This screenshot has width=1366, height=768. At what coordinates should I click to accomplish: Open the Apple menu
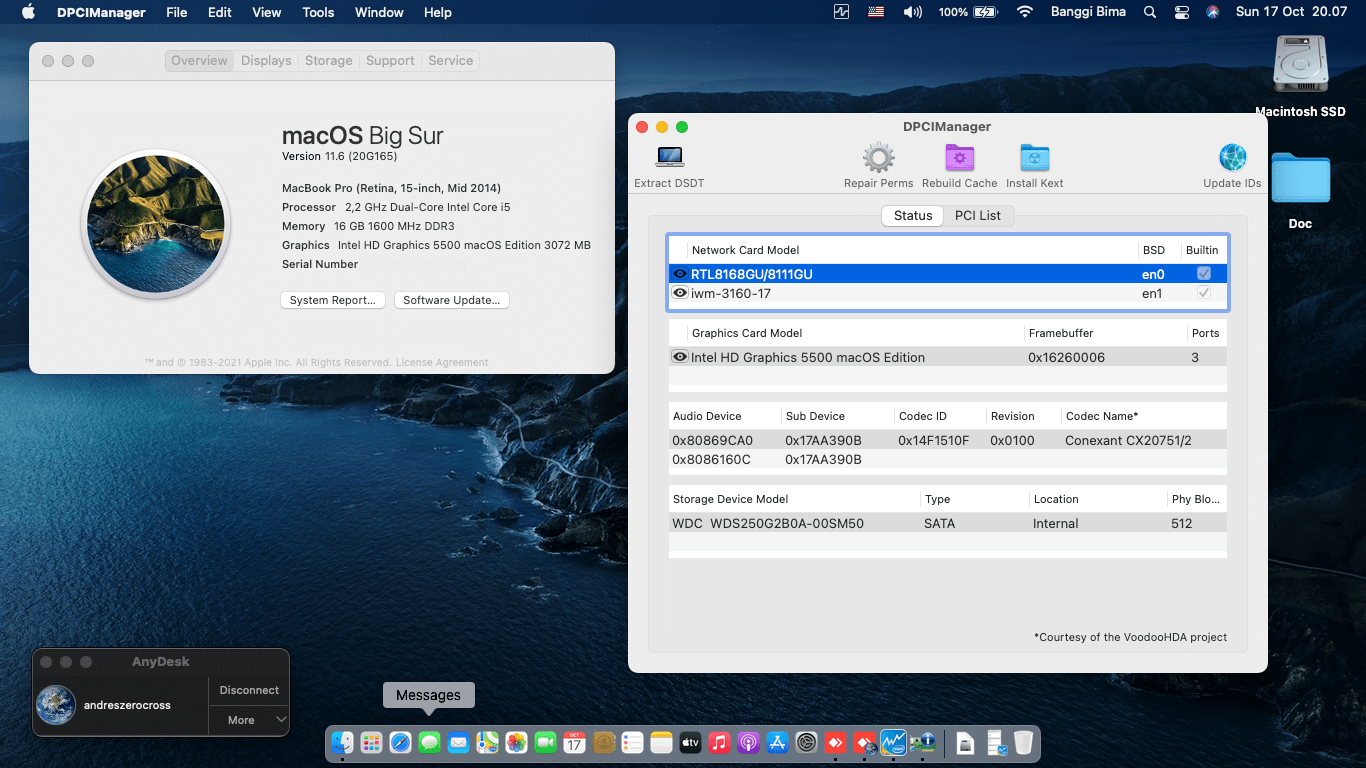click(28, 12)
